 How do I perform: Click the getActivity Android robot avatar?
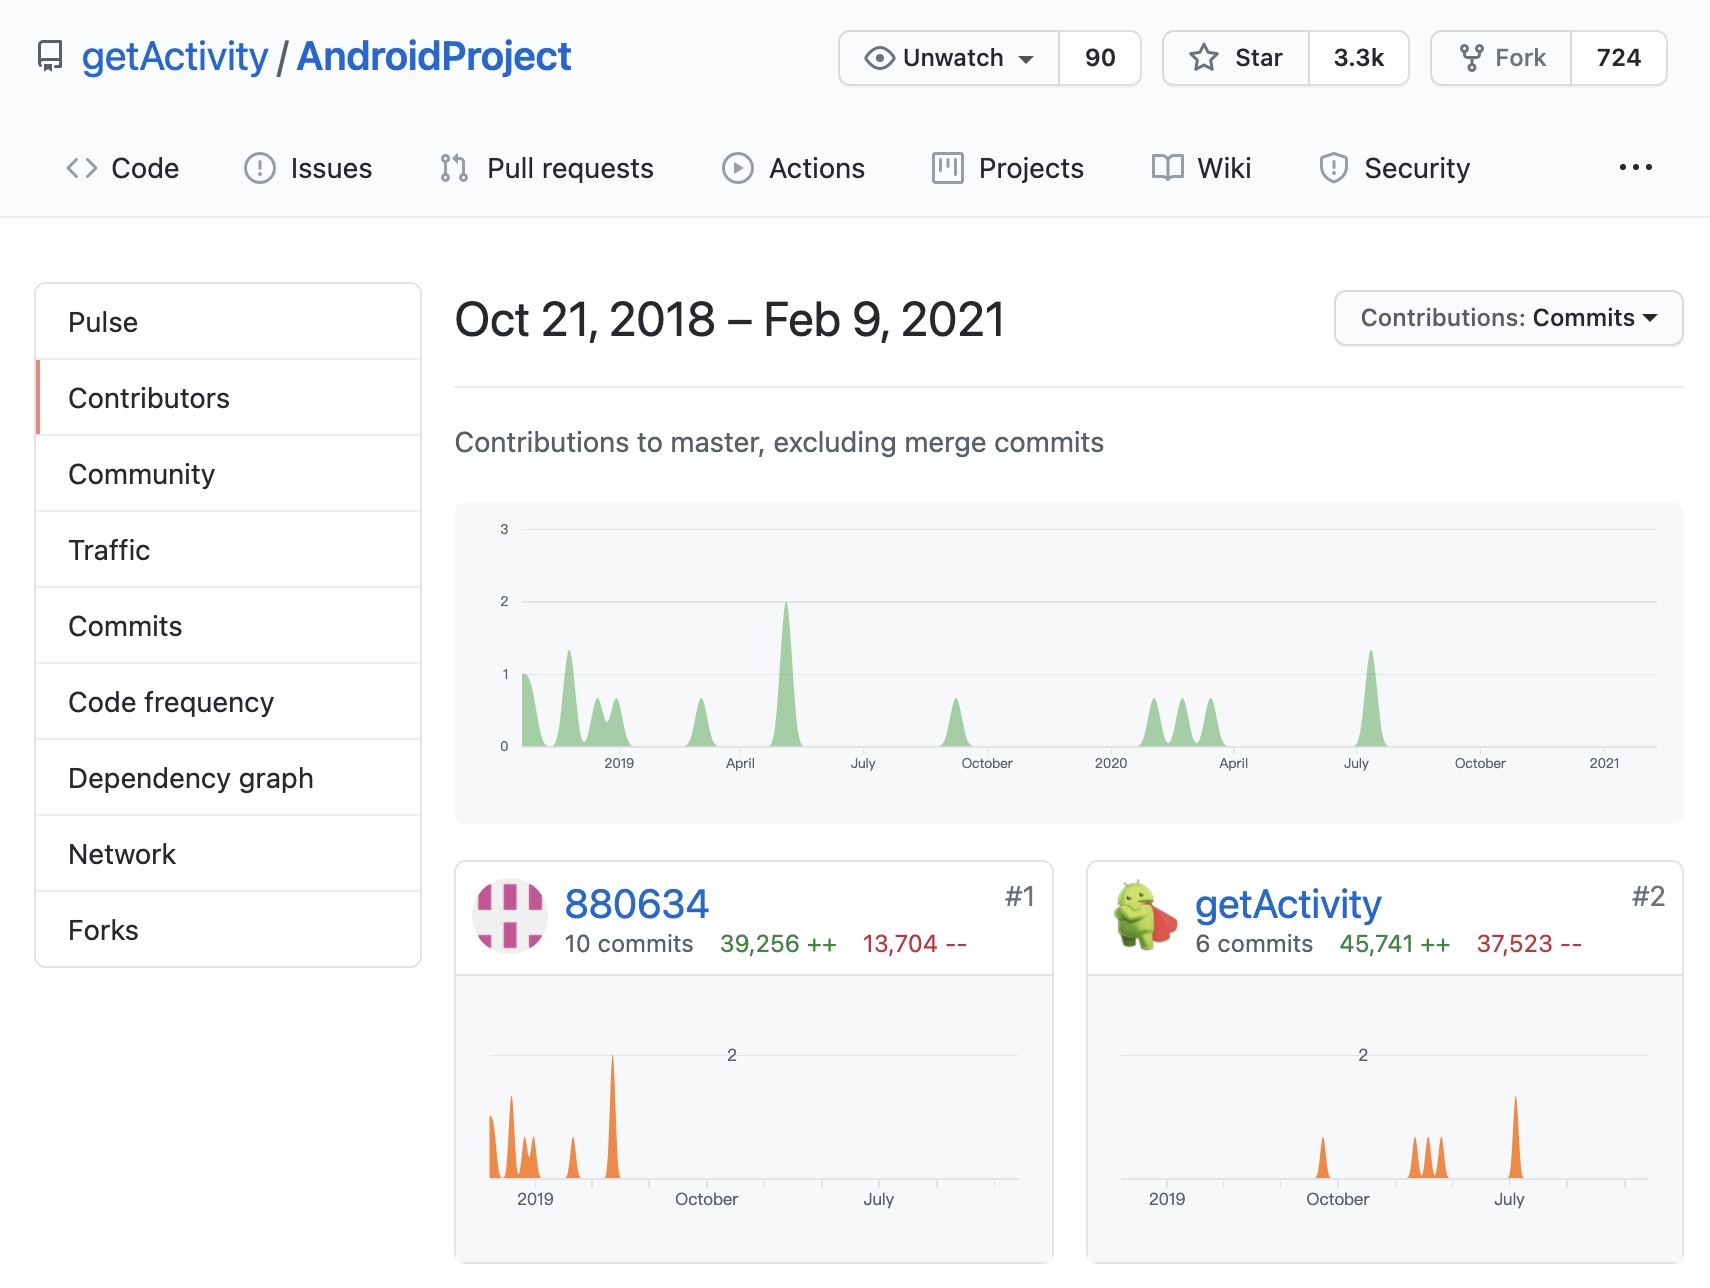point(1144,915)
